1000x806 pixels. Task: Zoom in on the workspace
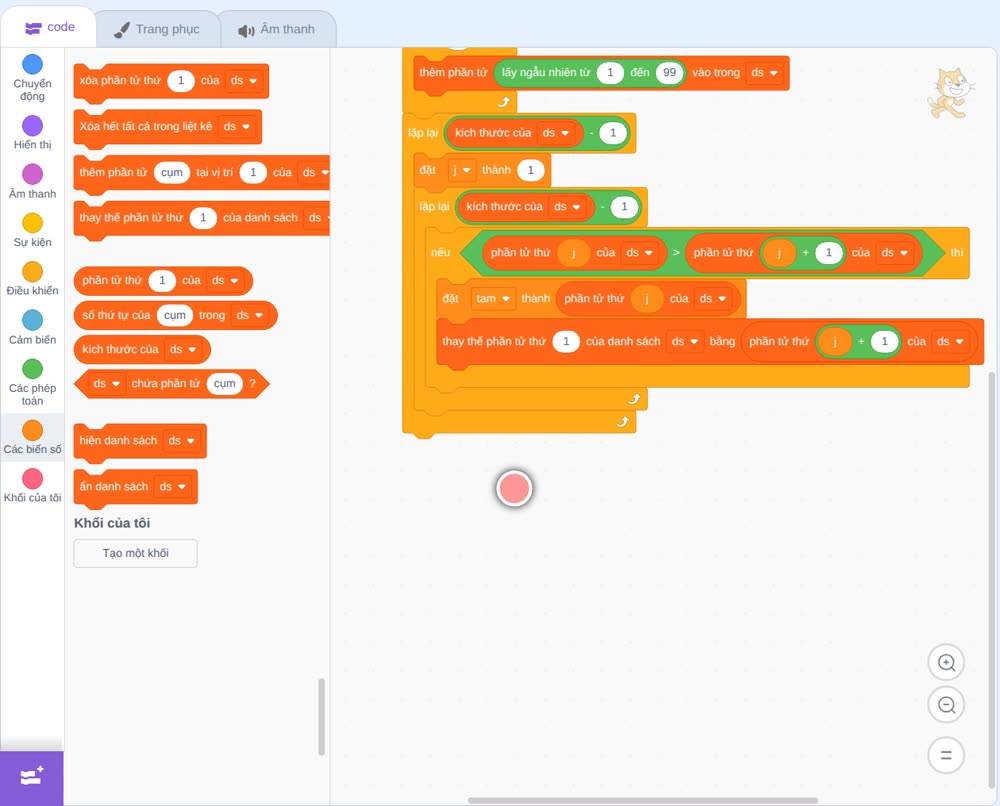946,663
